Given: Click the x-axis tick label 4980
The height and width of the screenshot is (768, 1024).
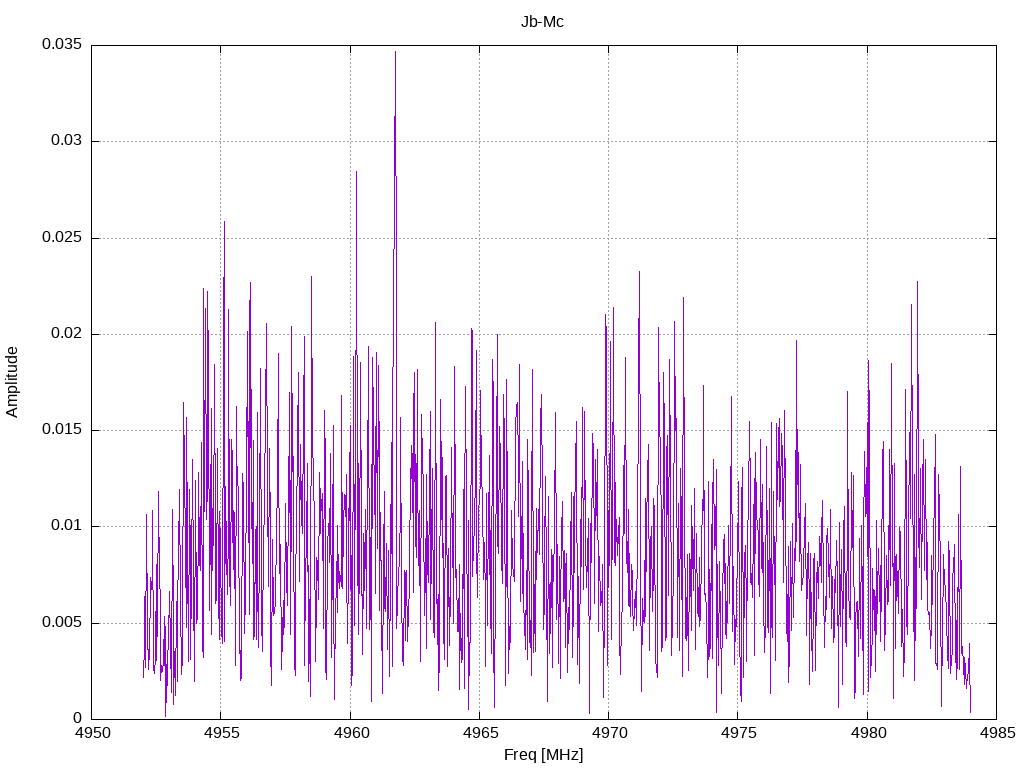Looking at the screenshot, I should pos(868,733).
